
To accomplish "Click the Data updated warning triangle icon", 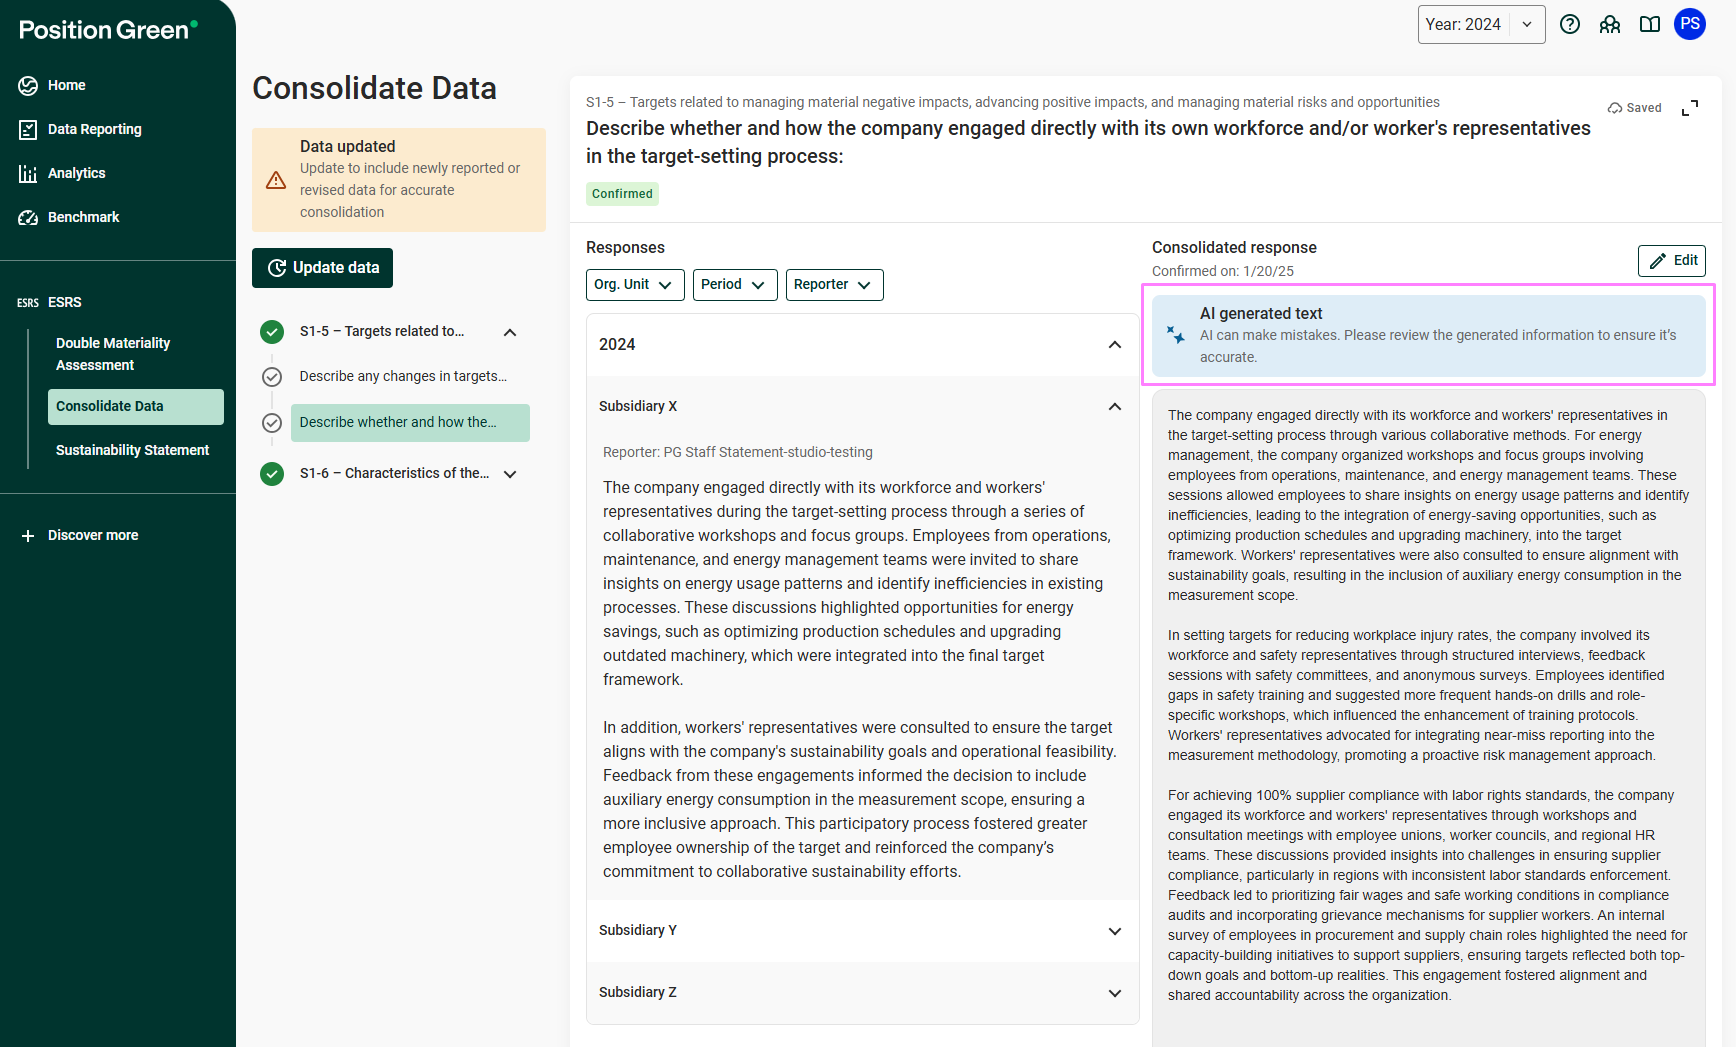I will (276, 181).
